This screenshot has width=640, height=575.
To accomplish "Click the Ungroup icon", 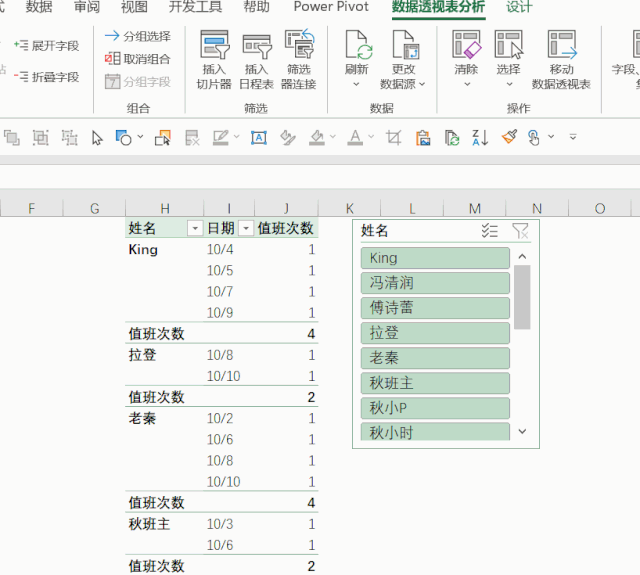I will pyautogui.click(x=112, y=58).
